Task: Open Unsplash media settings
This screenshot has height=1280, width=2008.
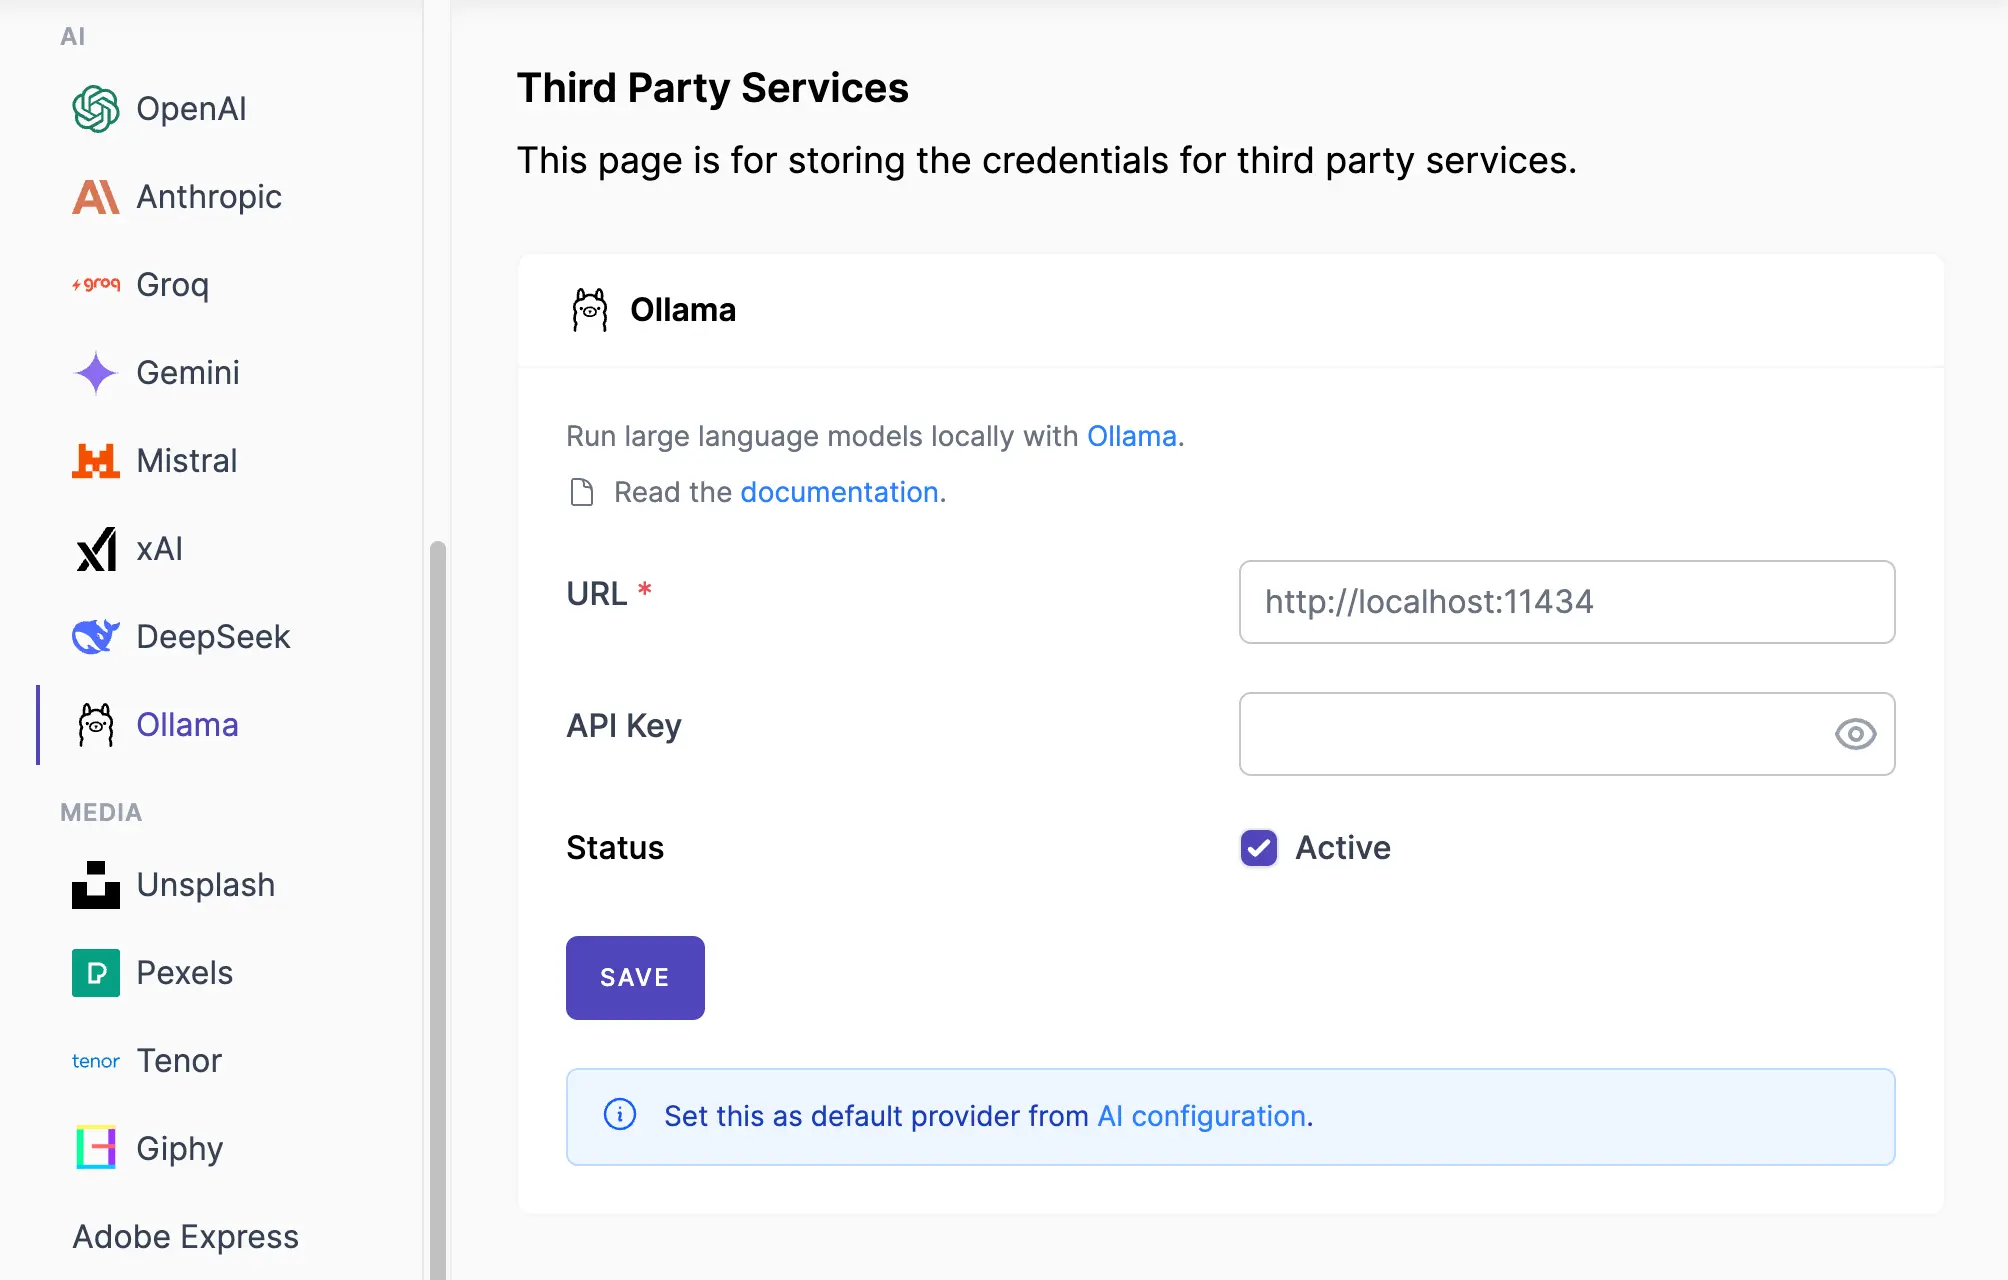Action: [x=204, y=885]
